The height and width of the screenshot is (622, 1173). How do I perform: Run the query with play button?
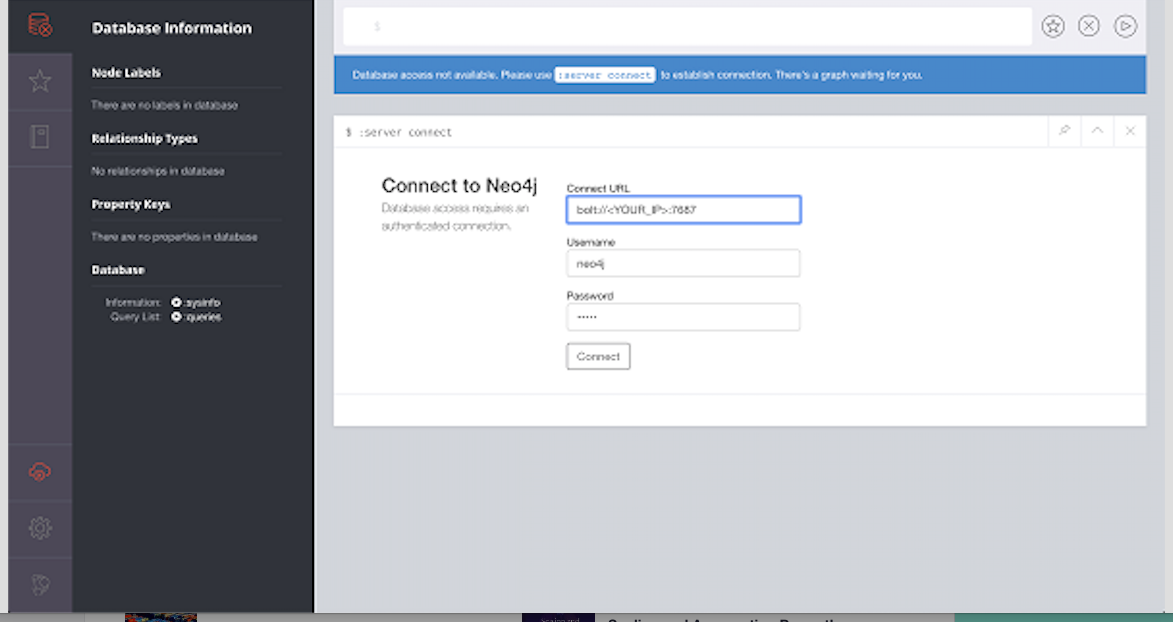[1125, 27]
